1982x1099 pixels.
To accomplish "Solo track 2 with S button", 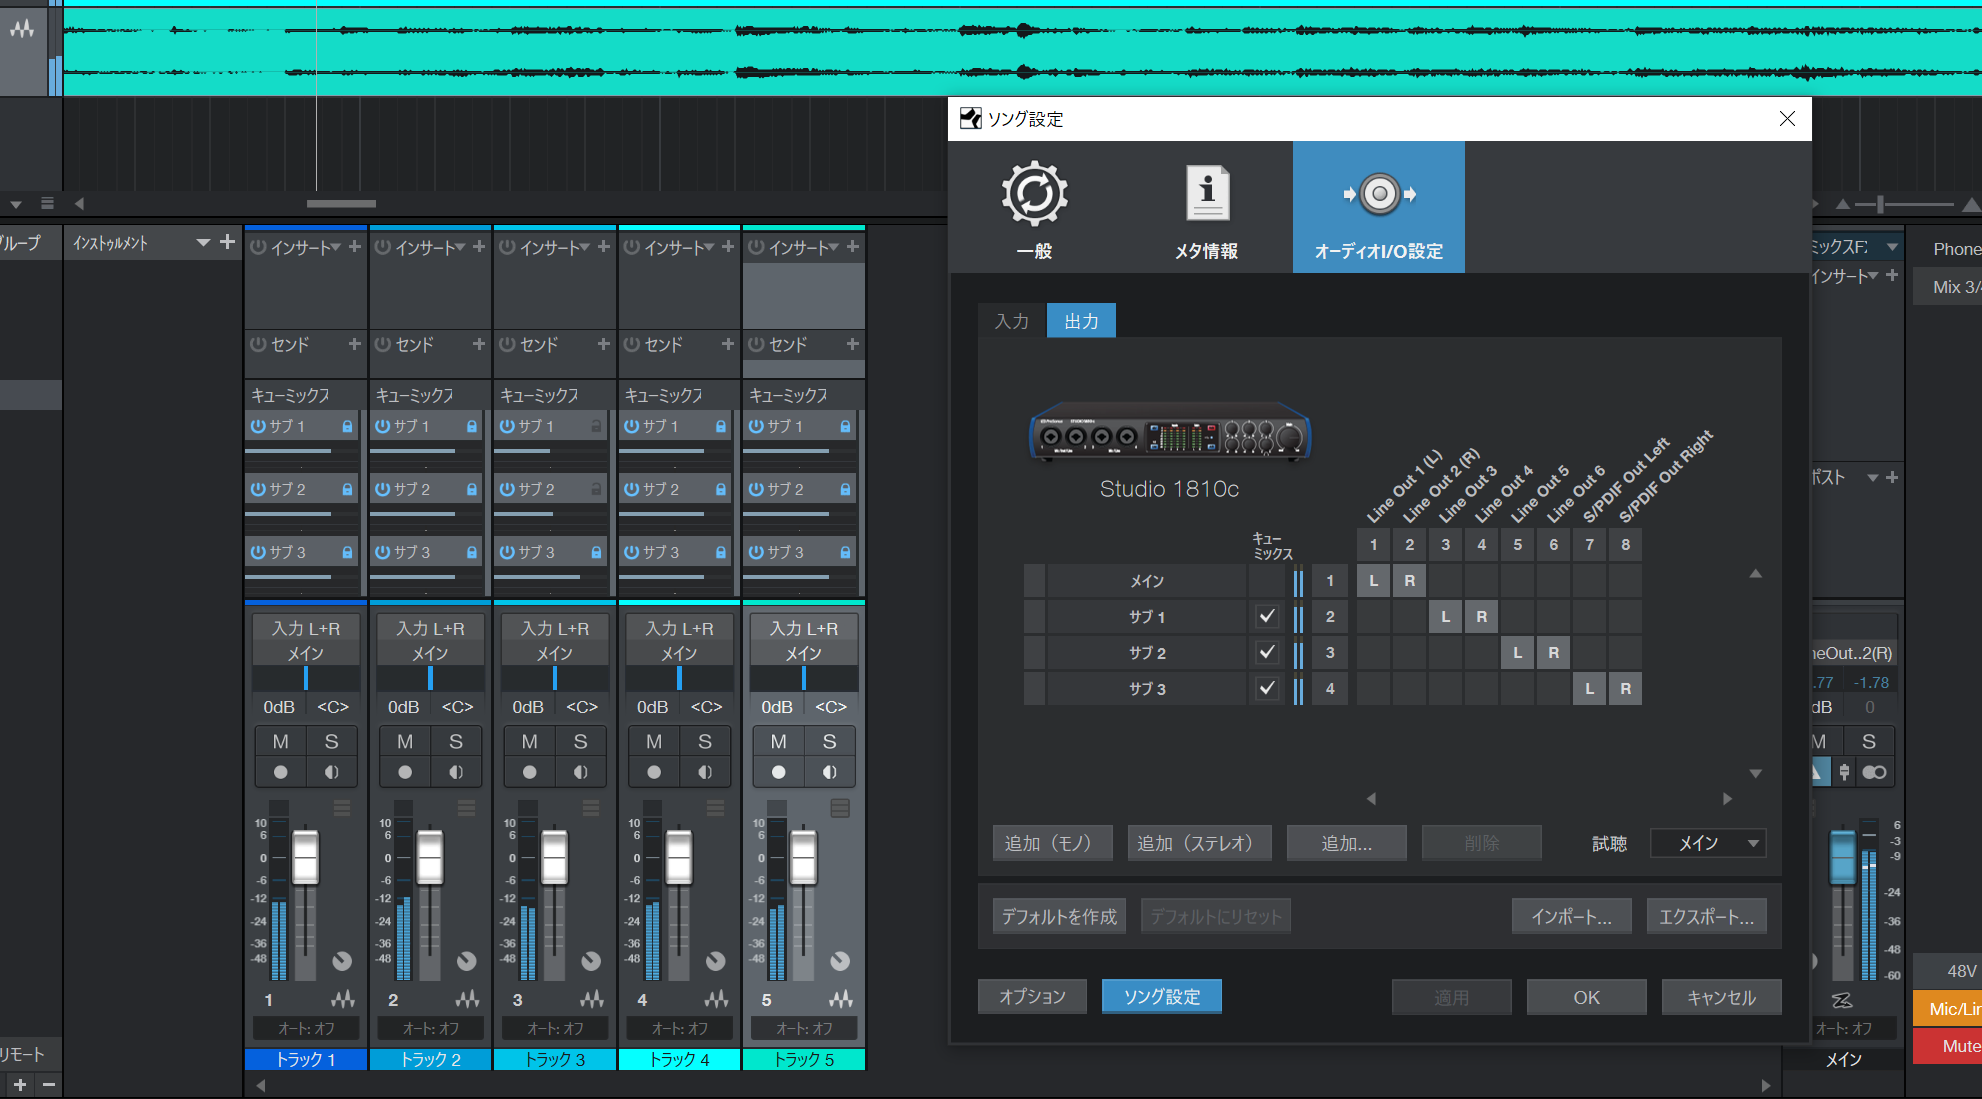I will point(456,741).
